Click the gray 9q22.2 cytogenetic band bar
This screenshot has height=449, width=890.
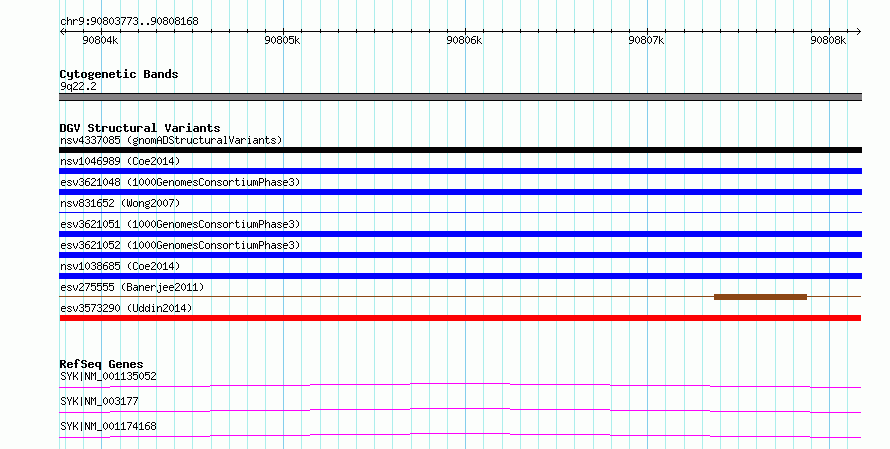pos(460,97)
